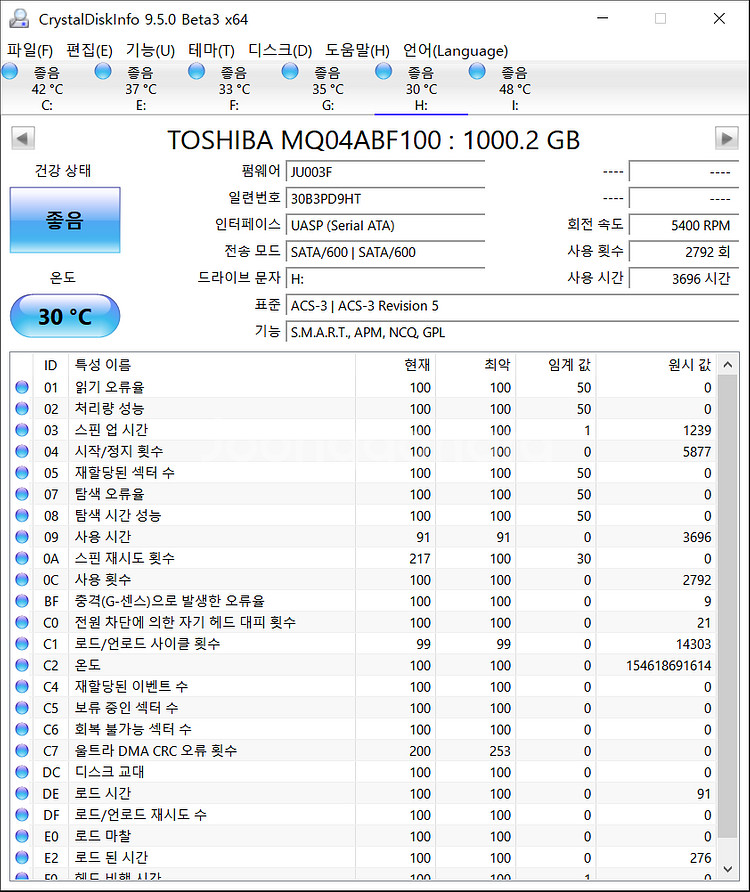Click status icon for 0C 사용 횟수
The width and height of the screenshot is (750, 892).
click(x=22, y=580)
